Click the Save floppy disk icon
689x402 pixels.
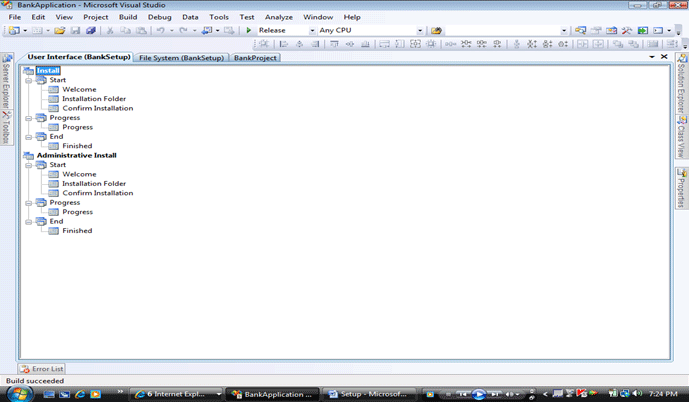pos(76,30)
